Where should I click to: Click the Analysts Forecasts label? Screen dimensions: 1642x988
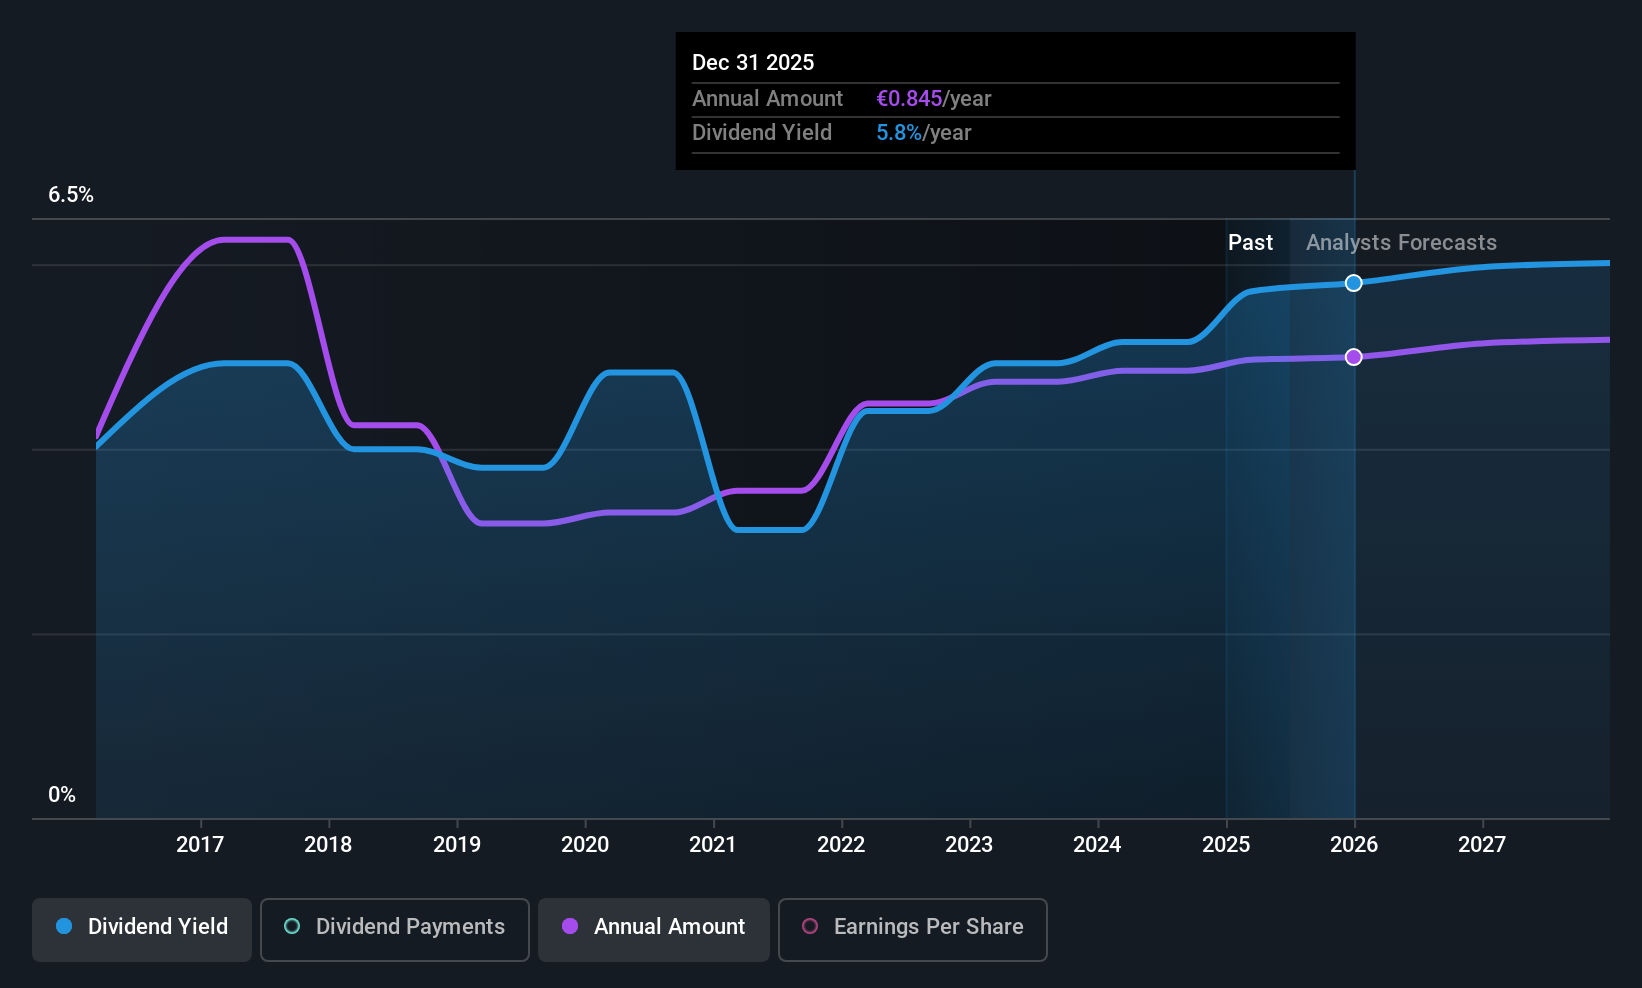1401,243
